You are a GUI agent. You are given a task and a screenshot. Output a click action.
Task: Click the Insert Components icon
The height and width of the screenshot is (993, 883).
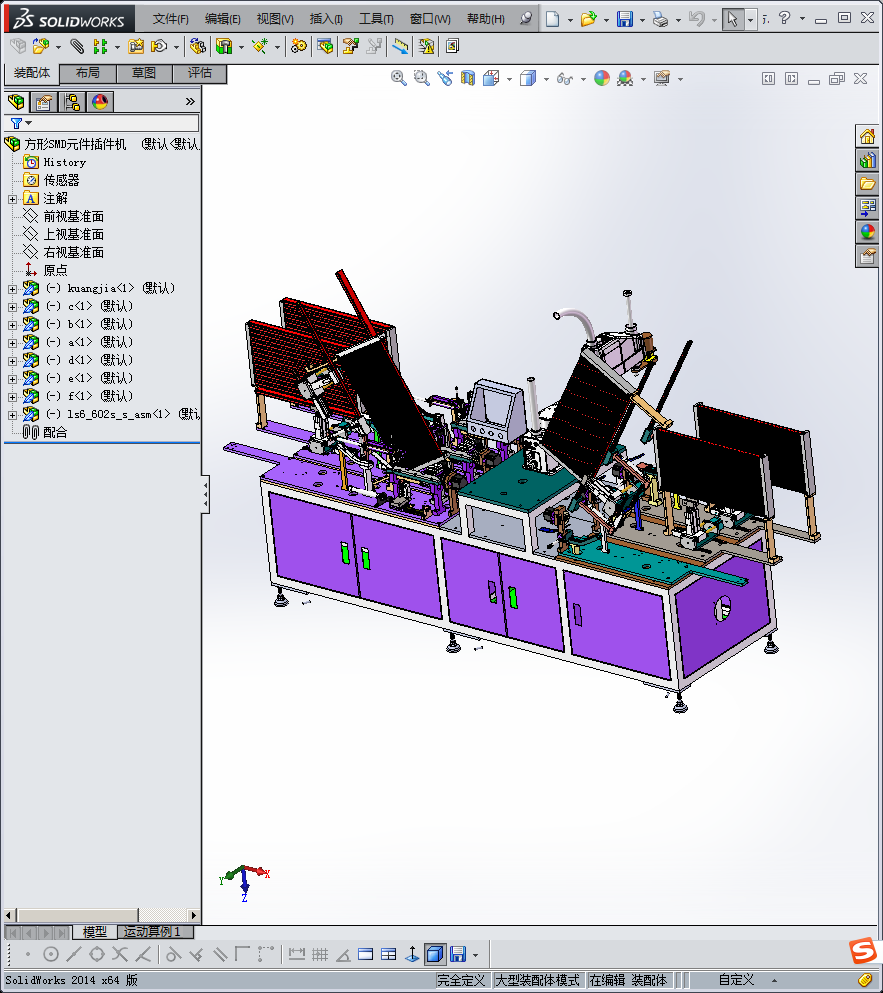41,46
